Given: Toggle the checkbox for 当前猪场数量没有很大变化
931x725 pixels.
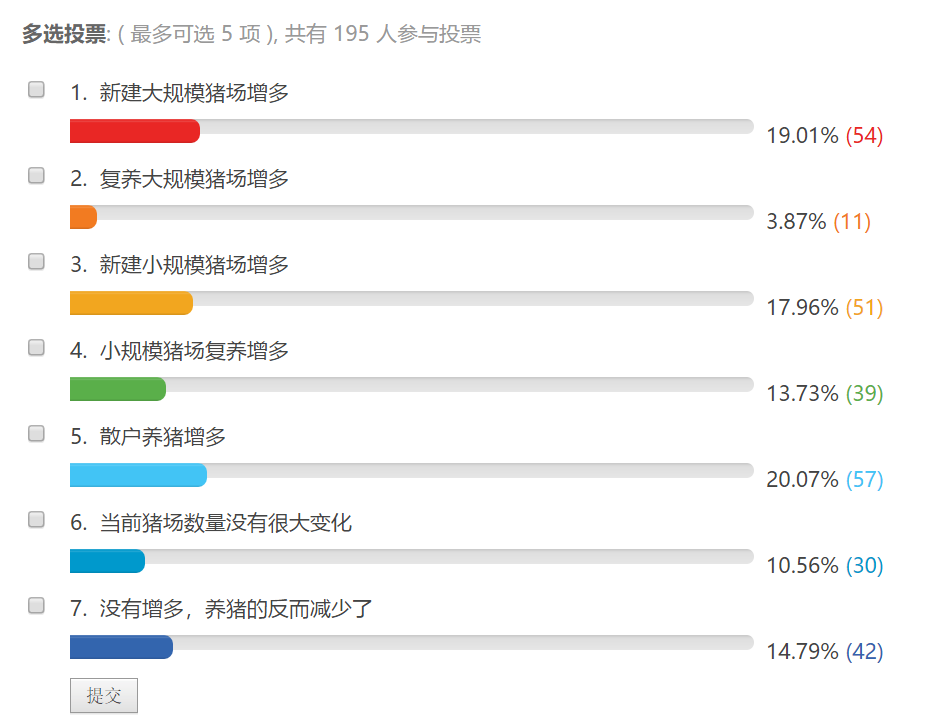Looking at the screenshot, I should [x=37, y=520].
